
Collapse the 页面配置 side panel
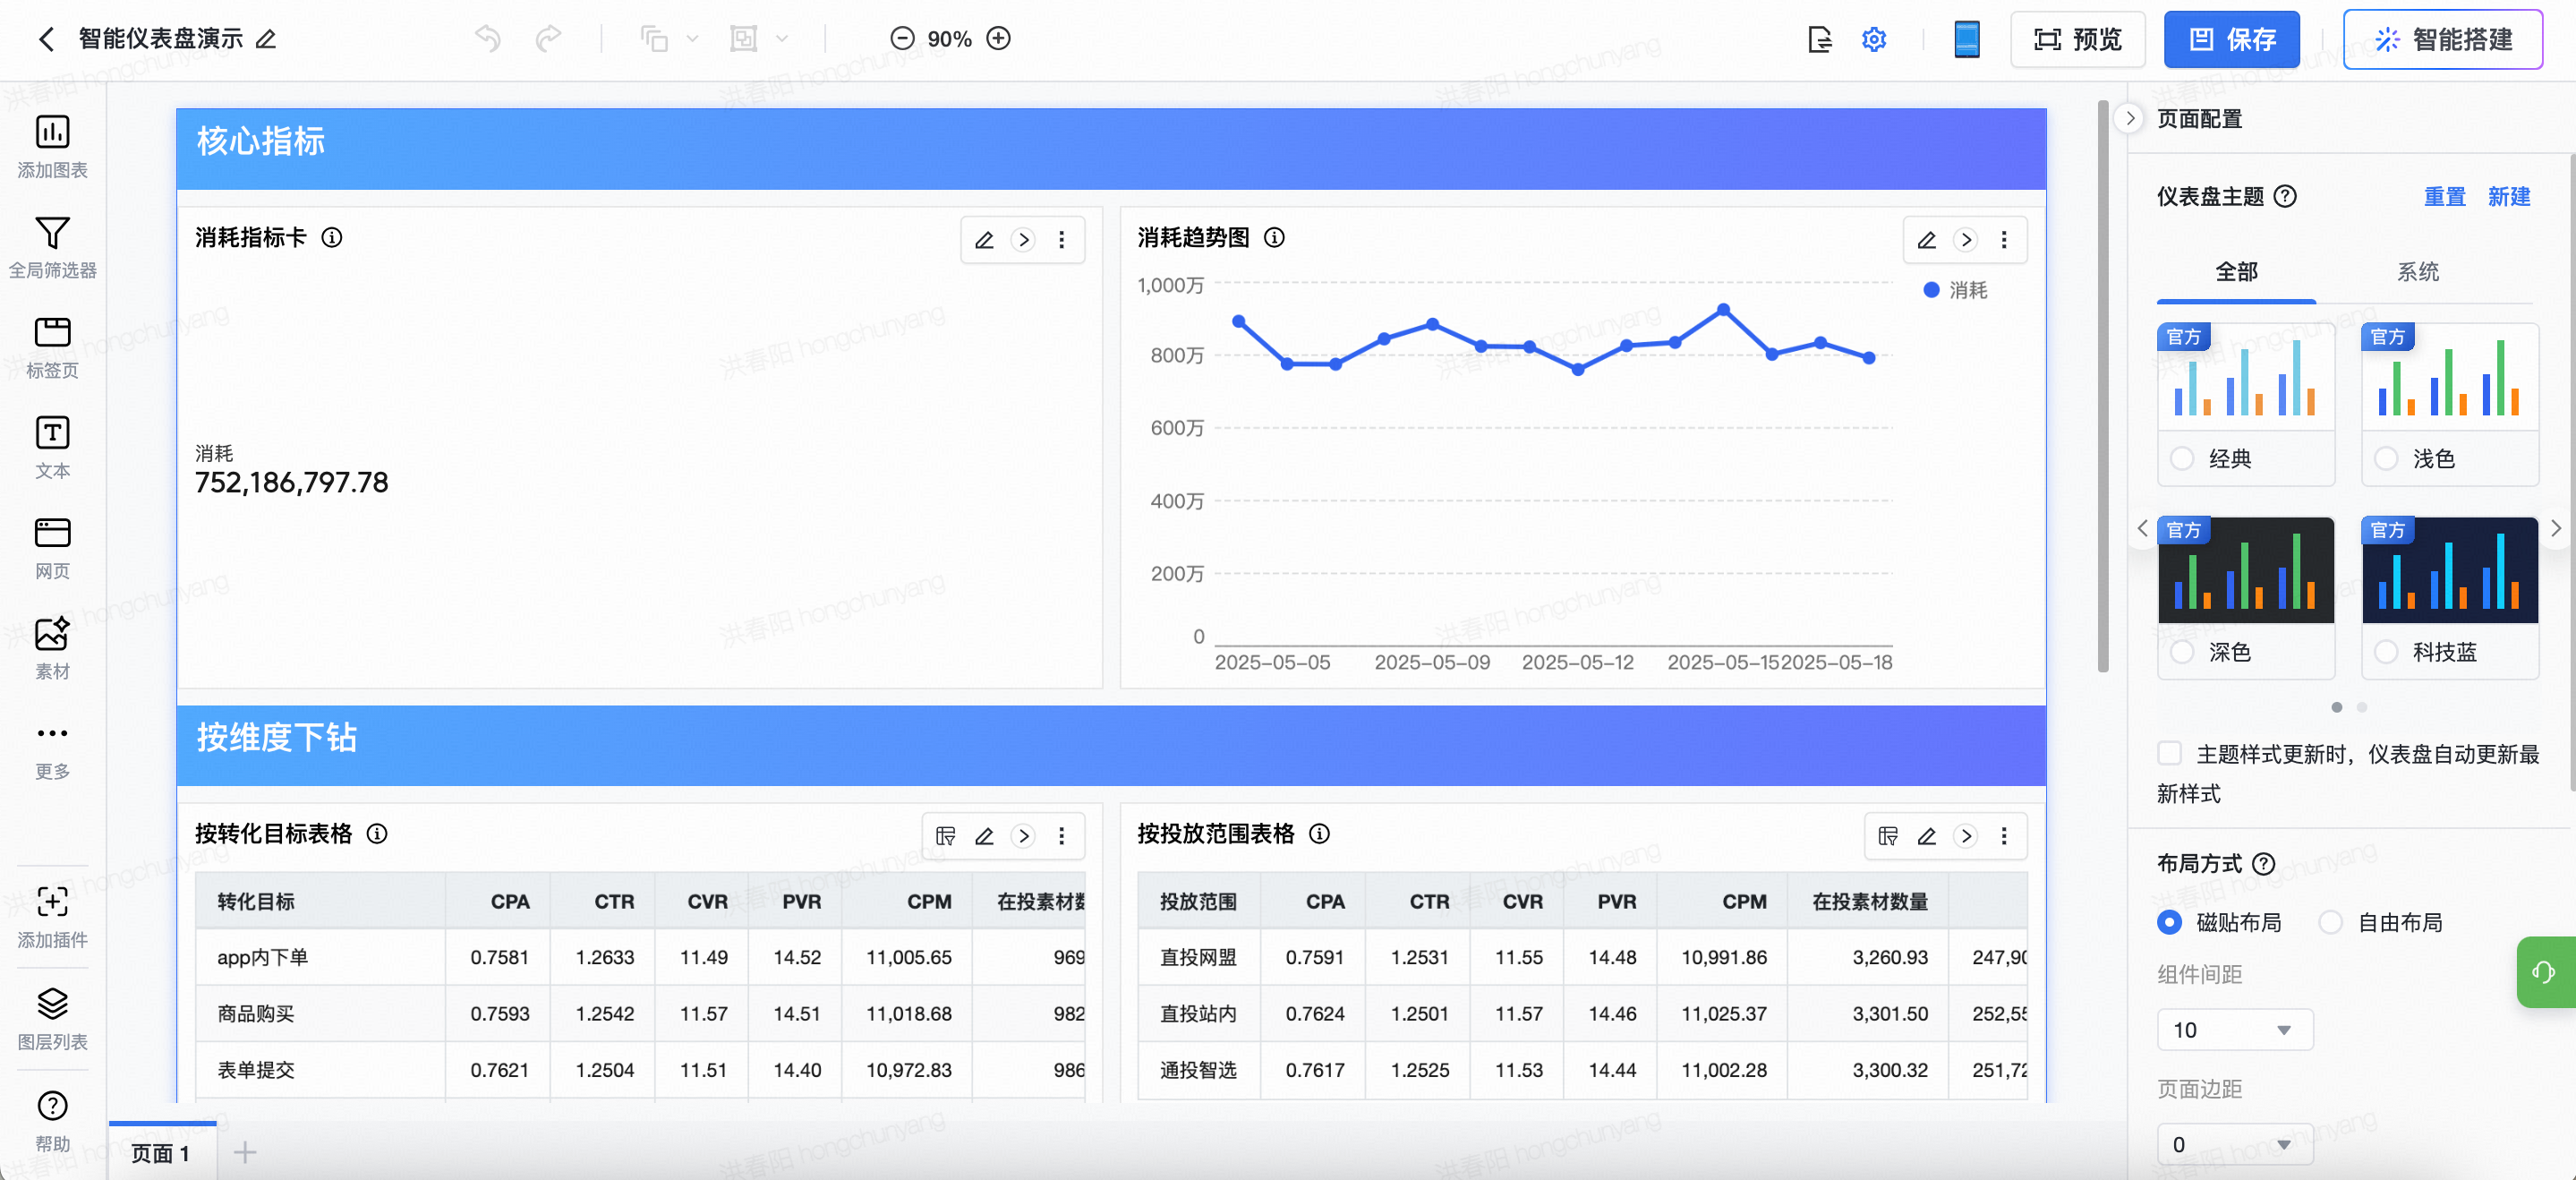pos(2129,118)
